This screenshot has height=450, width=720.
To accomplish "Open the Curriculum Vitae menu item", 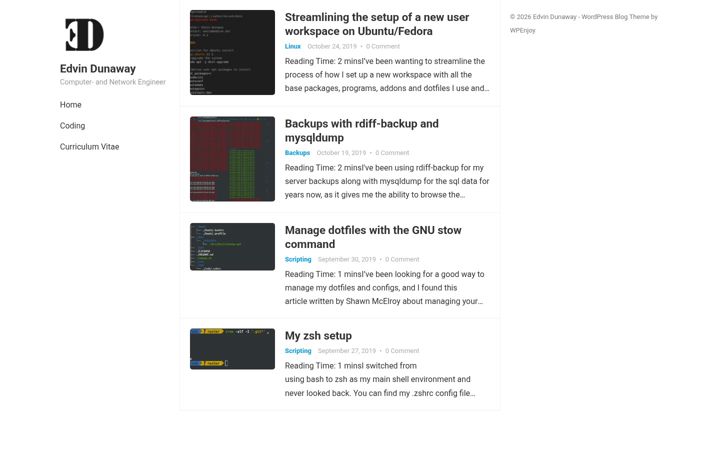I will [90, 147].
